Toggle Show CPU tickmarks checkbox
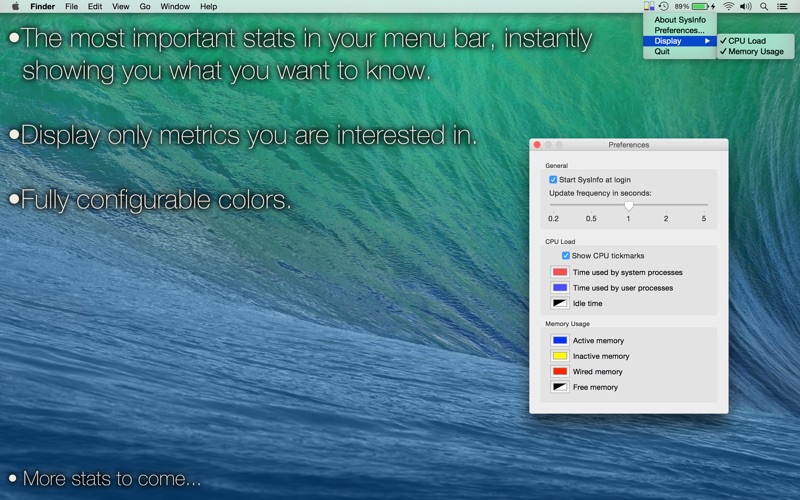Screen dimensions: 800x500 566,256
